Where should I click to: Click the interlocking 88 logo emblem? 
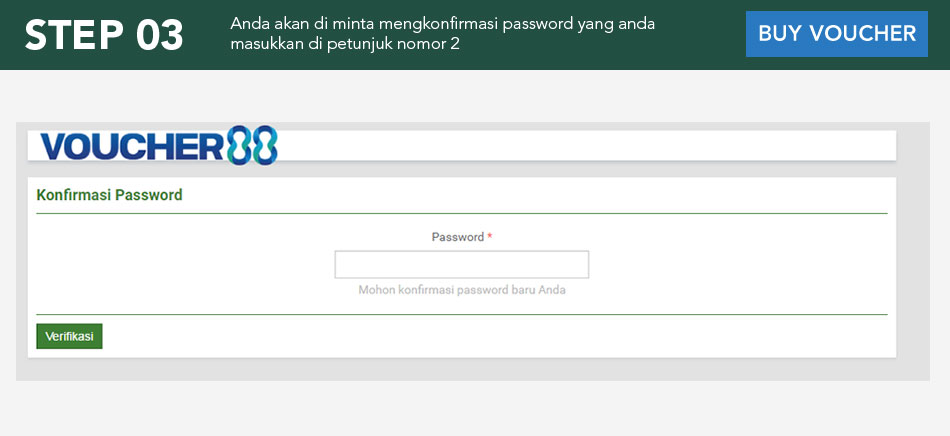tap(252, 146)
